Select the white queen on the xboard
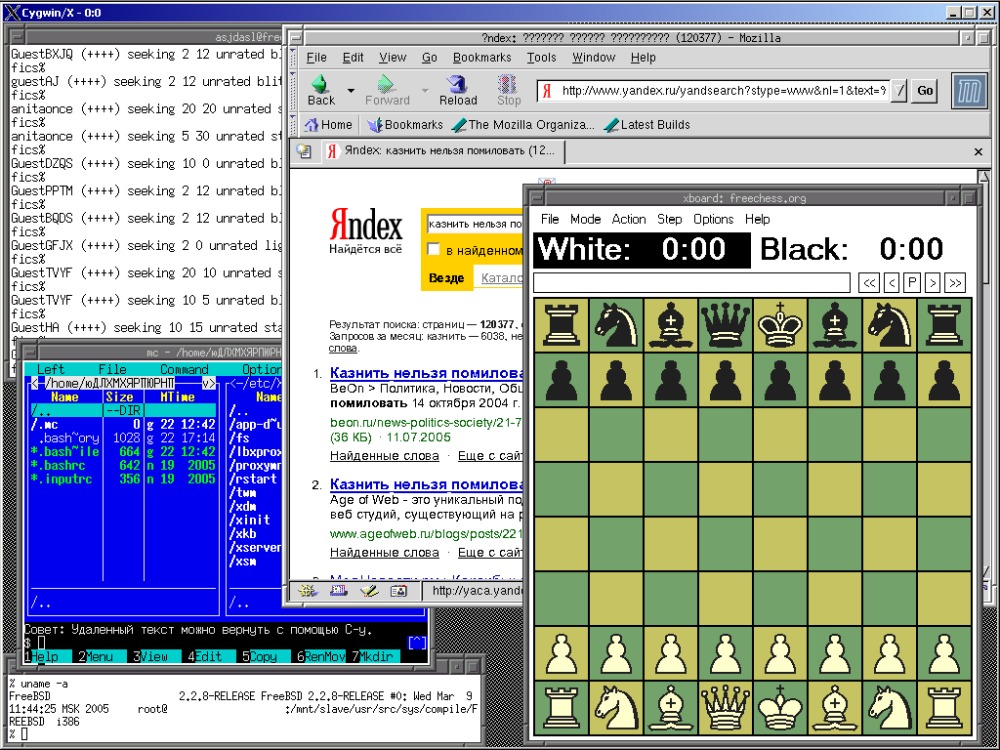The height and width of the screenshot is (750, 1000). tap(725, 708)
